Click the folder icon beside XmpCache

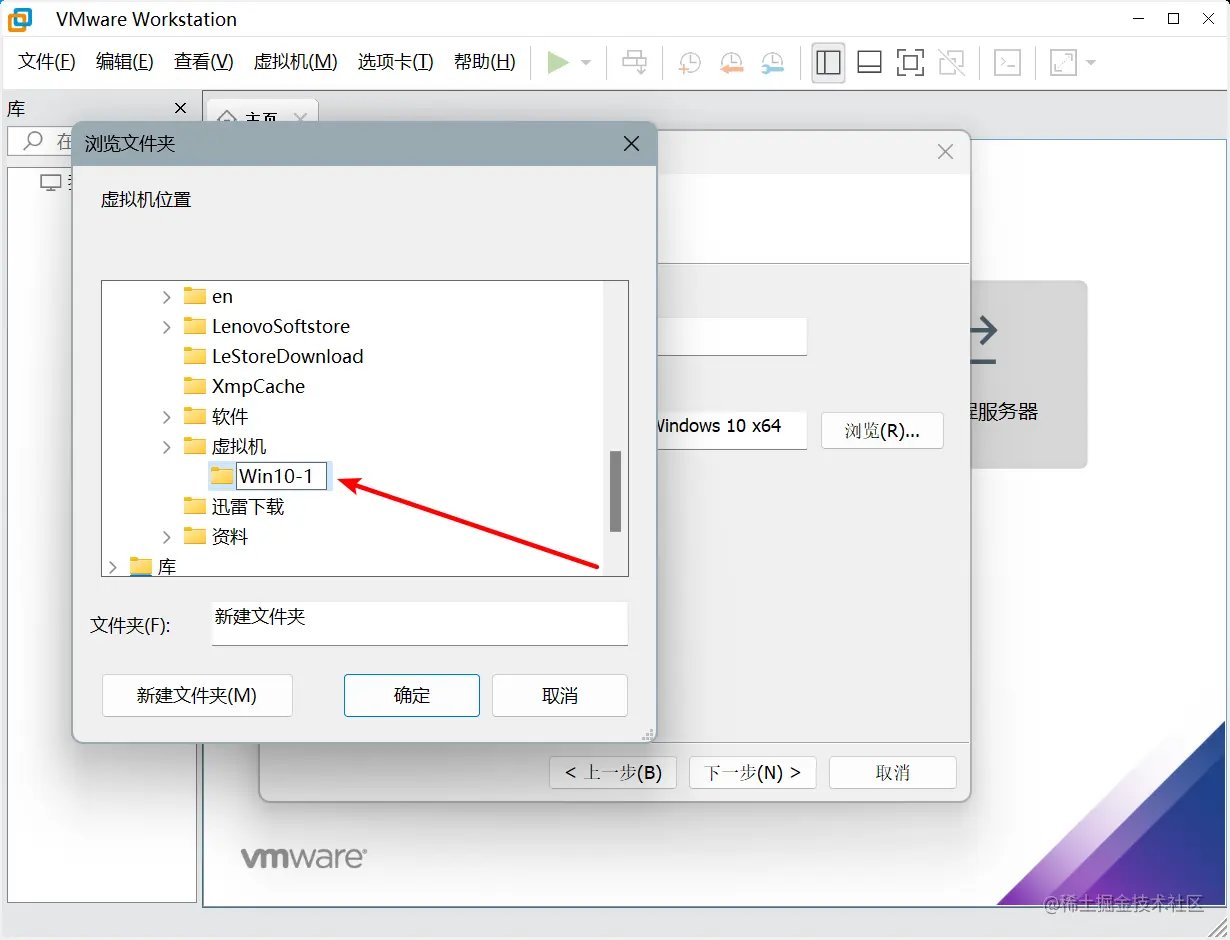[x=195, y=386]
